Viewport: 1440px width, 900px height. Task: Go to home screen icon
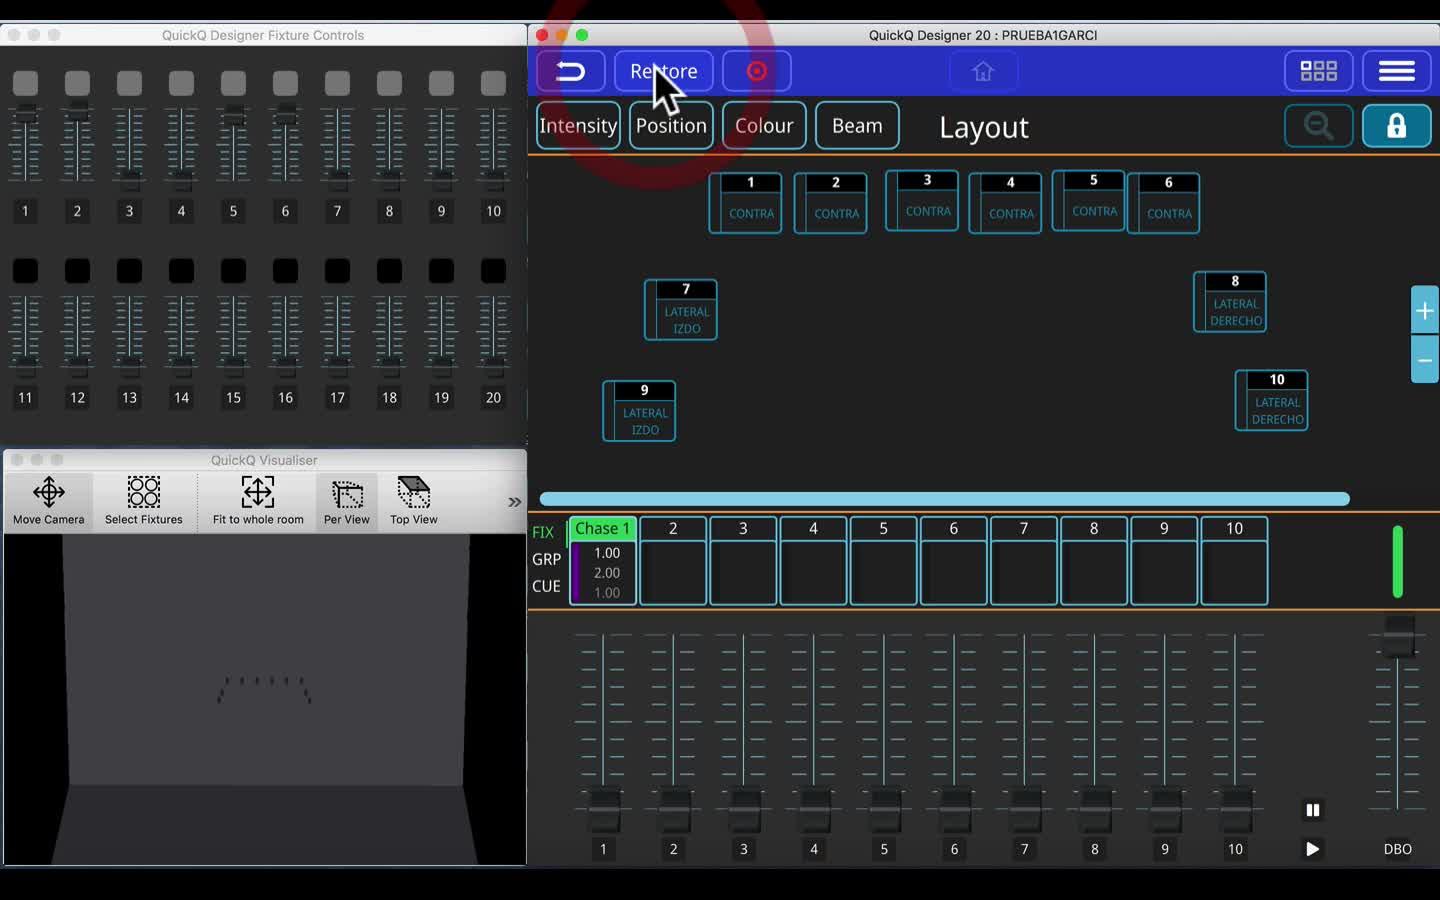(983, 71)
